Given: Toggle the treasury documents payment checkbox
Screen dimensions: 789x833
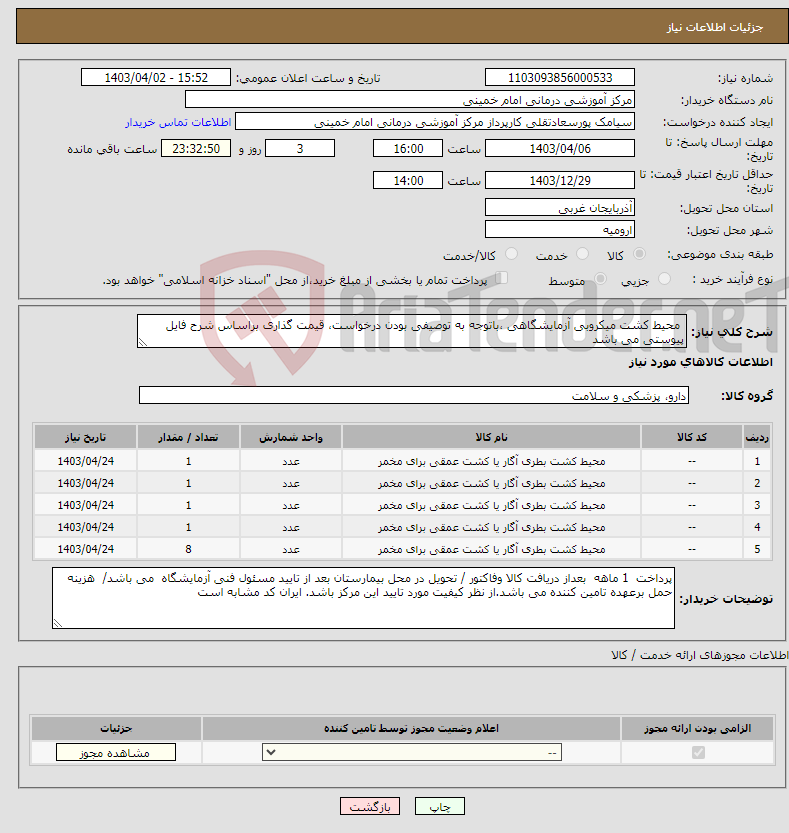Looking at the screenshot, I should coord(501,278).
